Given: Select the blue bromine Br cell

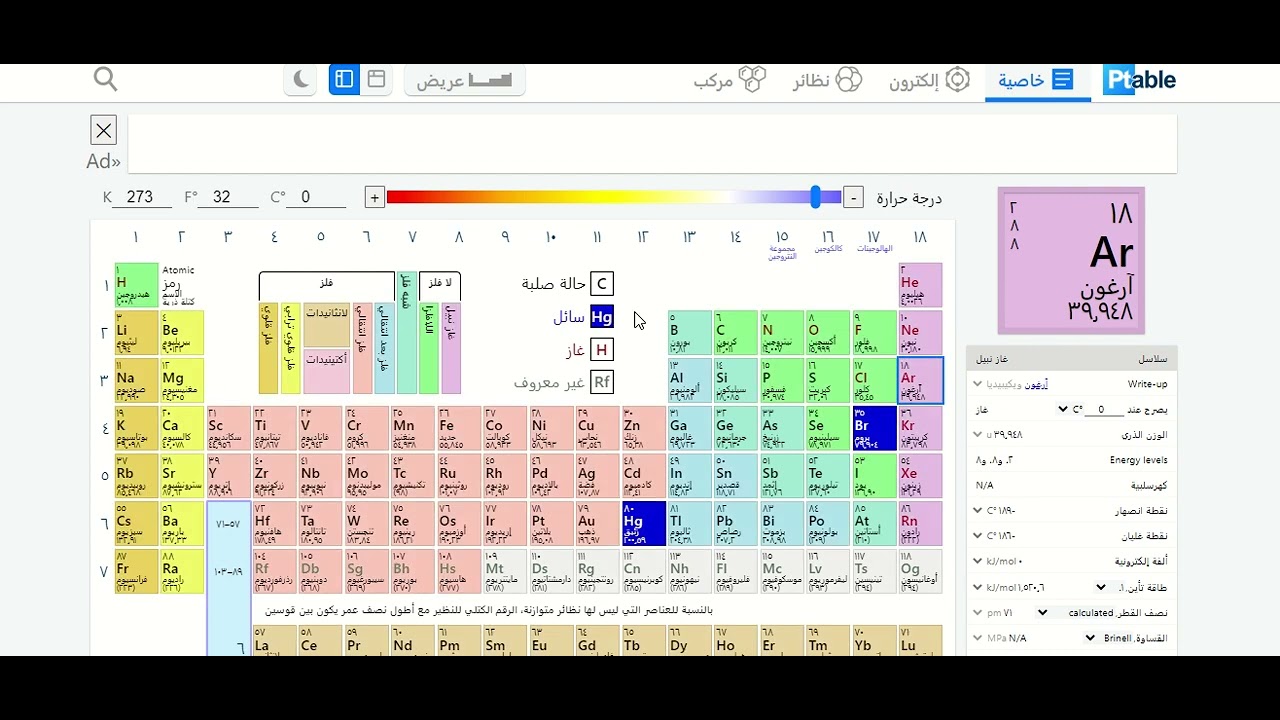Looking at the screenshot, I should [874, 427].
